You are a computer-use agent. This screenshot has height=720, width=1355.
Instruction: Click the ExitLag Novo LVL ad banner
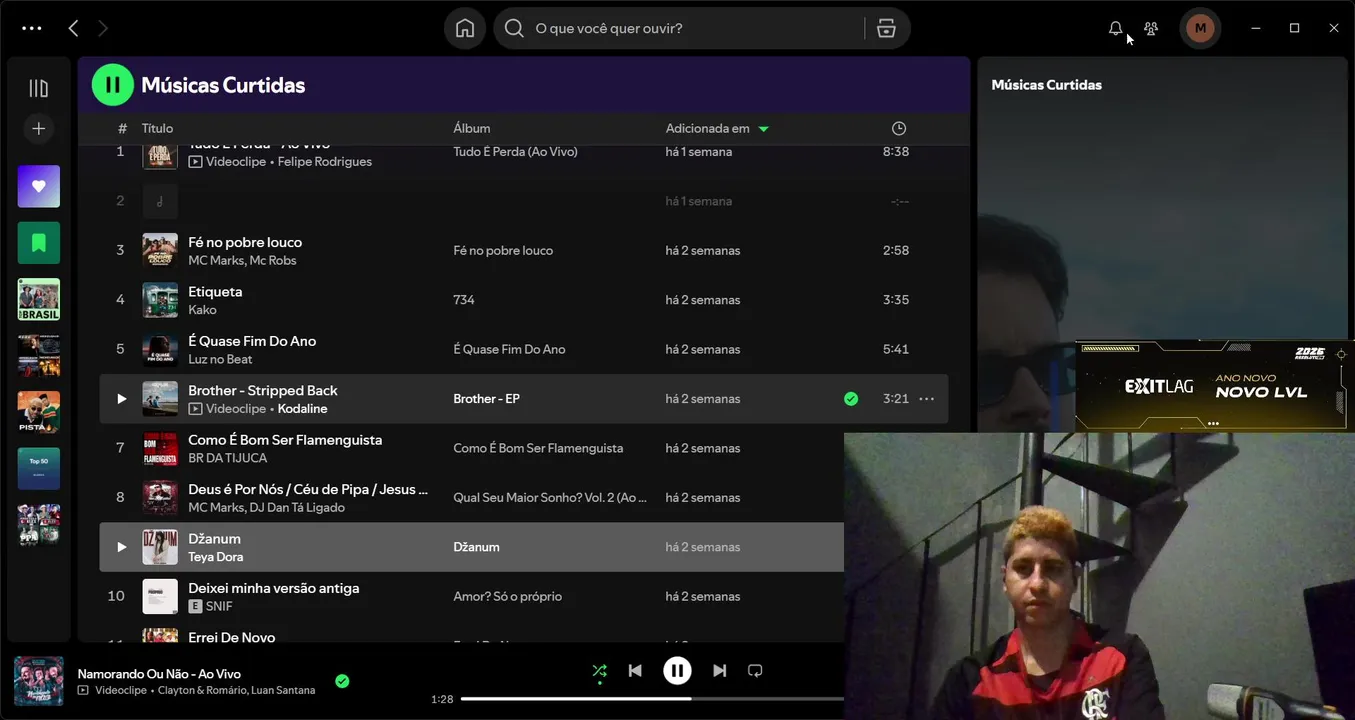point(1215,386)
